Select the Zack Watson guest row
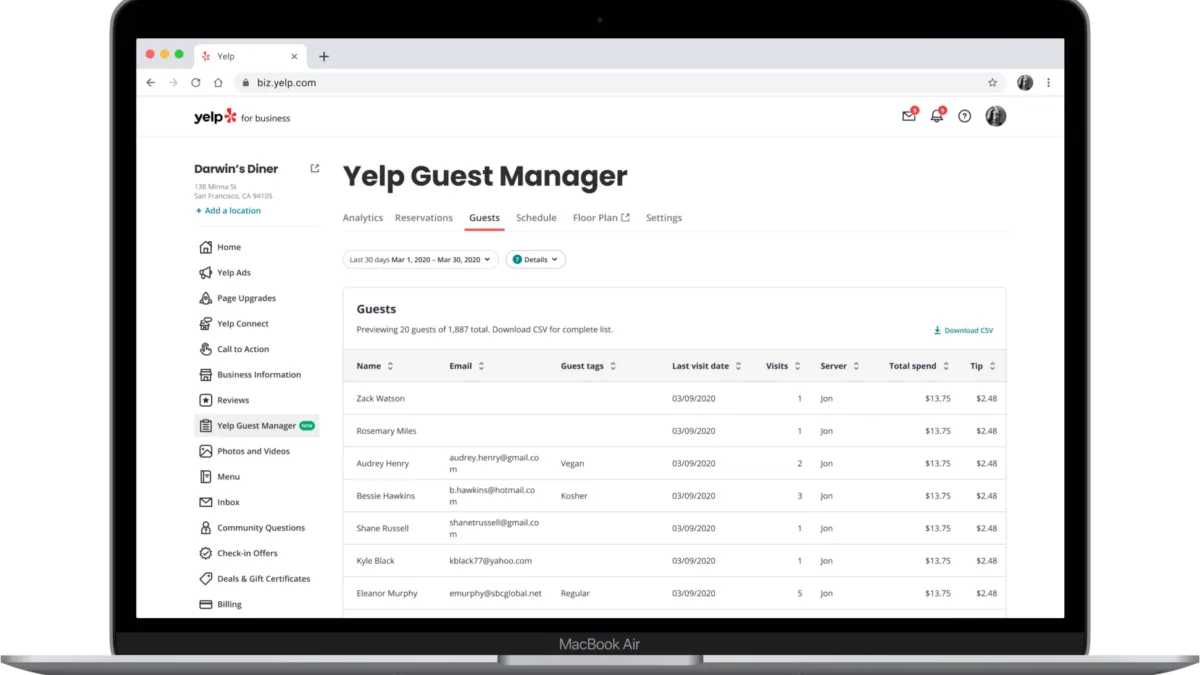The height and width of the screenshot is (675, 1200). 675,398
